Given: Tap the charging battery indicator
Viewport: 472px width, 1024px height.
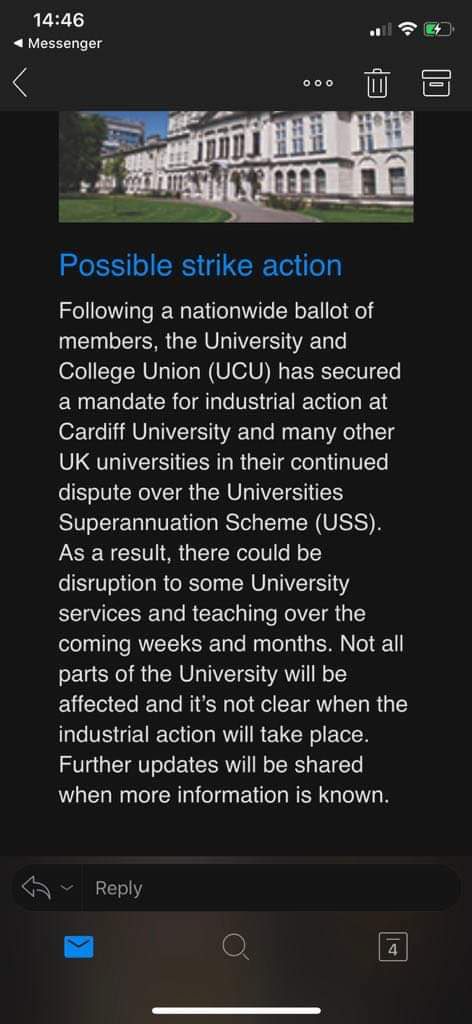Looking at the screenshot, I should [x=439, y=29].
